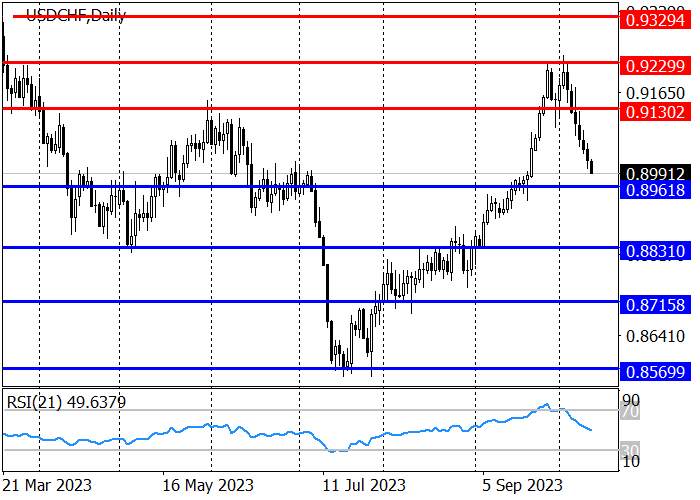Click the 0.87158 support level label
Screen dimensions: 700x500
pos(655,305)
